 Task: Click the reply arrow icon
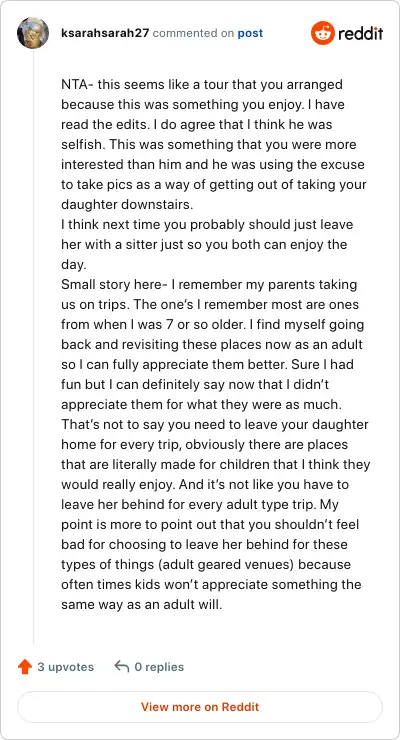122,667
